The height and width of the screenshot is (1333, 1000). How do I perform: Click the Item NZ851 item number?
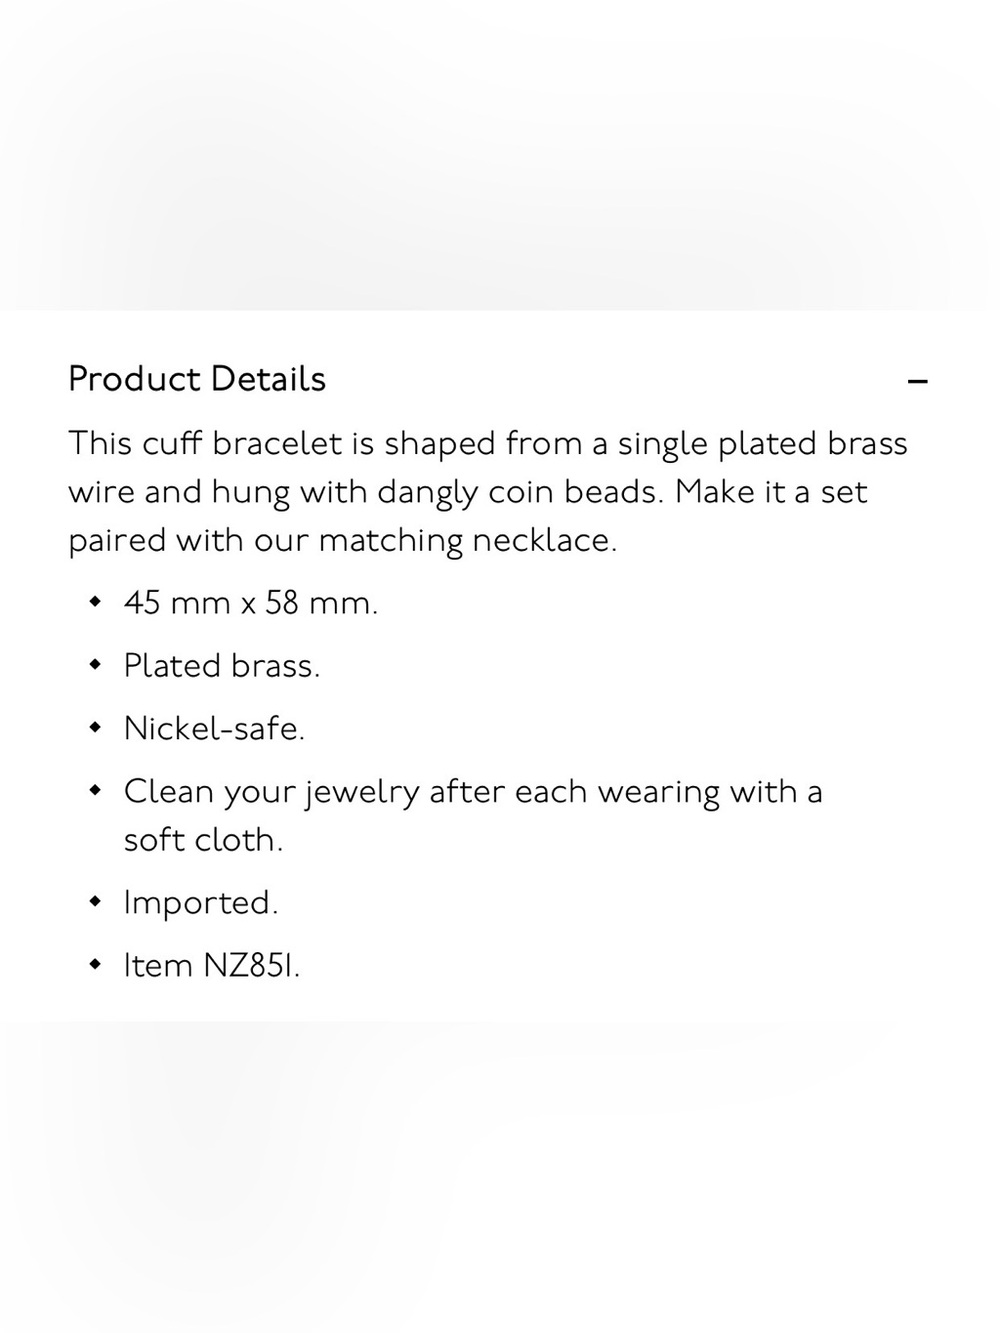(212, 966)
